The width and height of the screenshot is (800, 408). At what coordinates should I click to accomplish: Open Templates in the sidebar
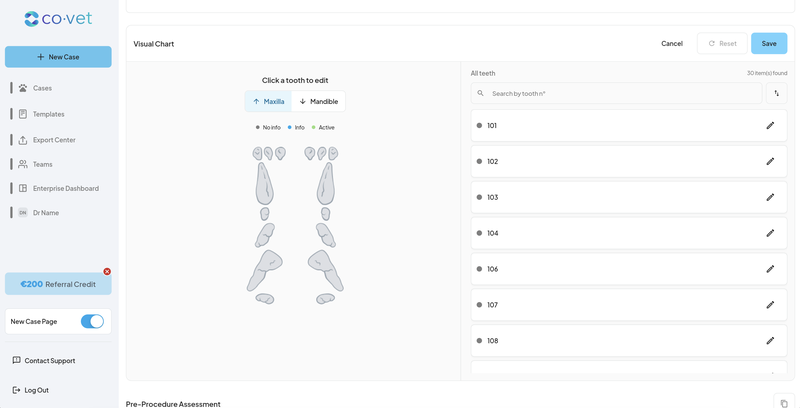coord(48,114)
